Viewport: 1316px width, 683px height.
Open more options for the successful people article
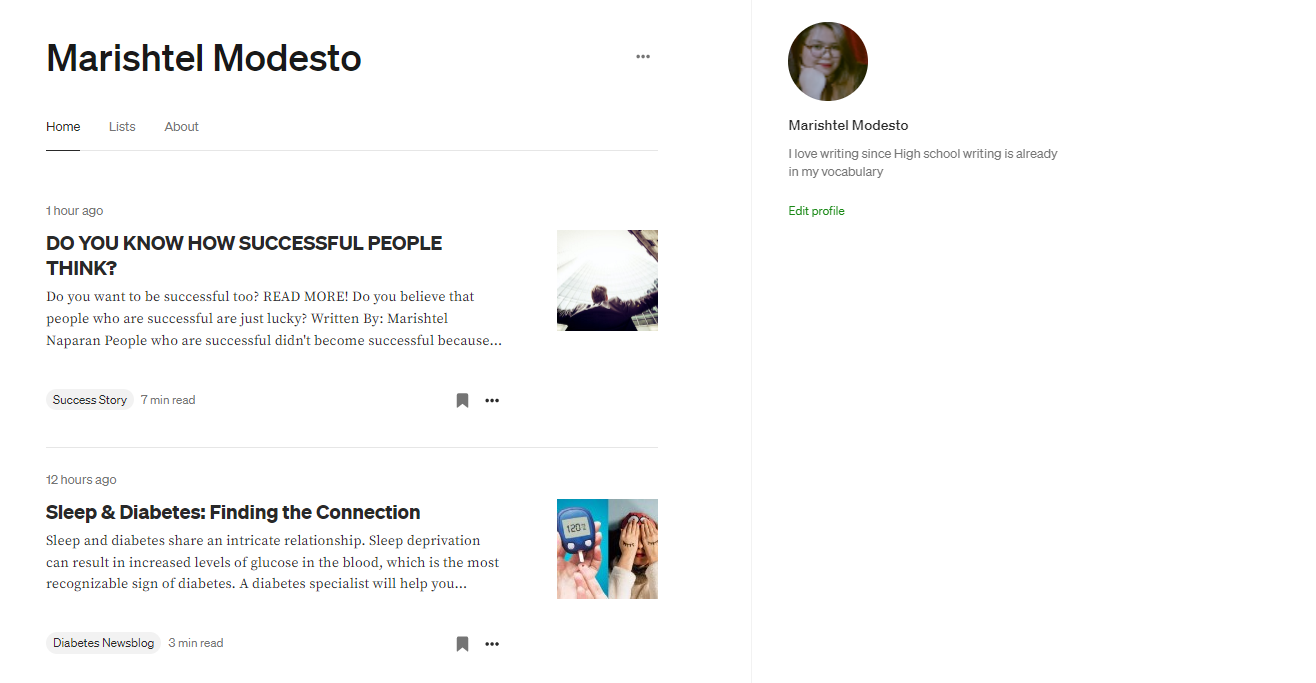point(492,400)
